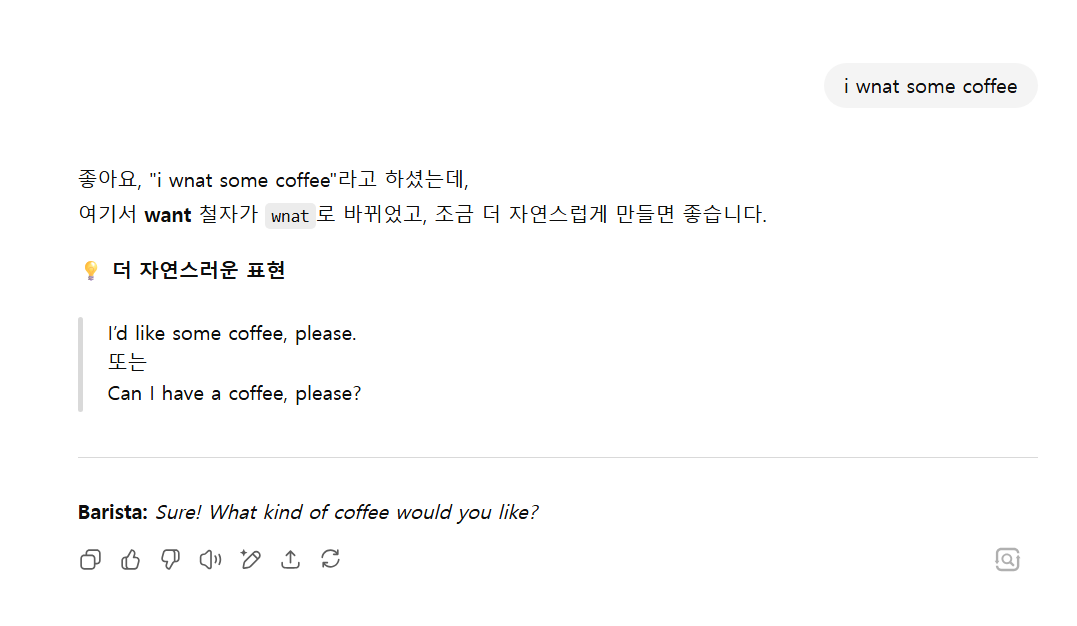Click the blockquote's left vertical bar
This screenshot has width=1077, height=626.
coord(81,363)
